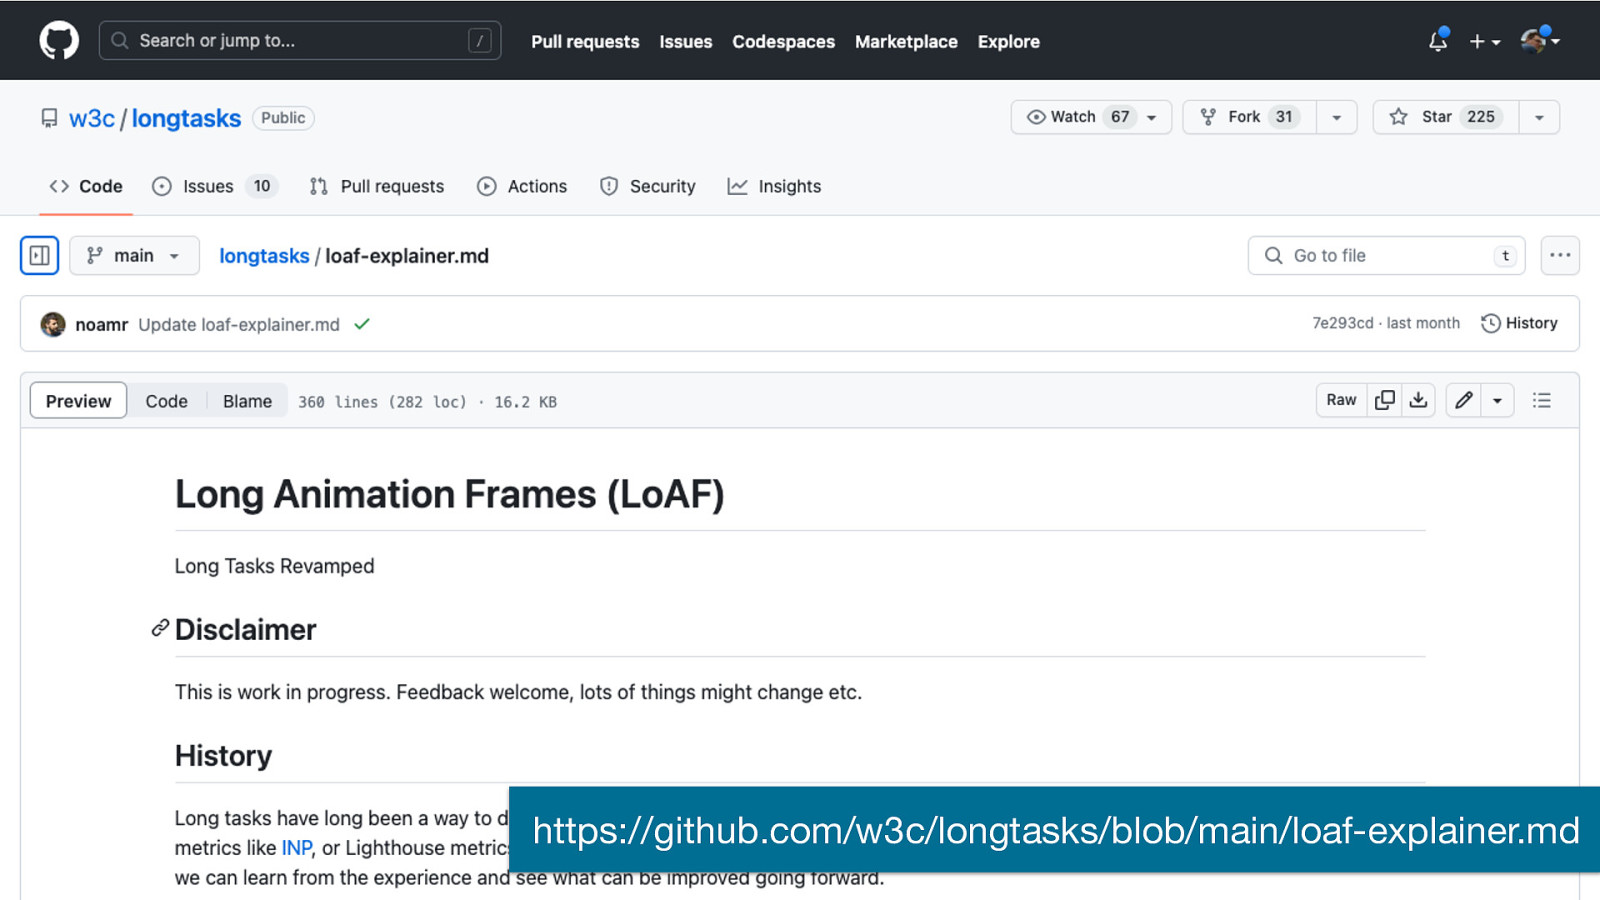Expand the Star lists dropdown arrow
This screenshot has width=1600, height=900.
1539,117
